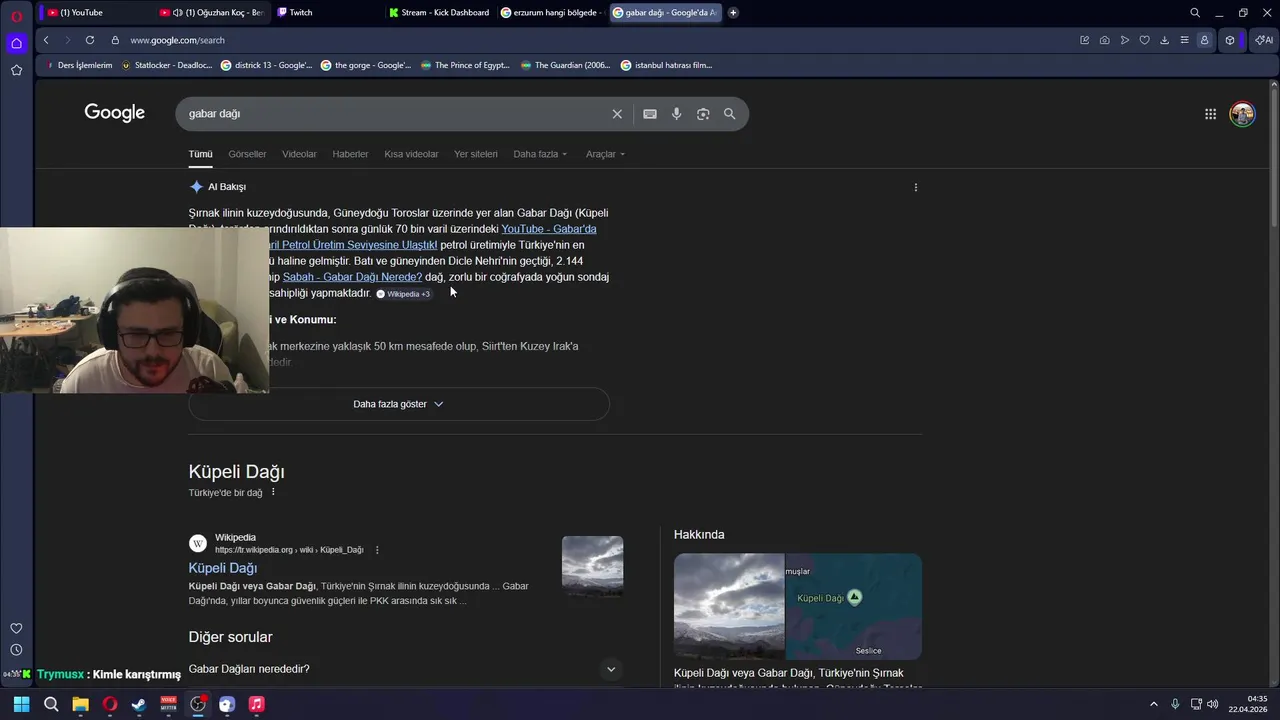Switch to the Oğuzhan Koç browser tab
Screen dimensions: 1280x720
[212, 12]
